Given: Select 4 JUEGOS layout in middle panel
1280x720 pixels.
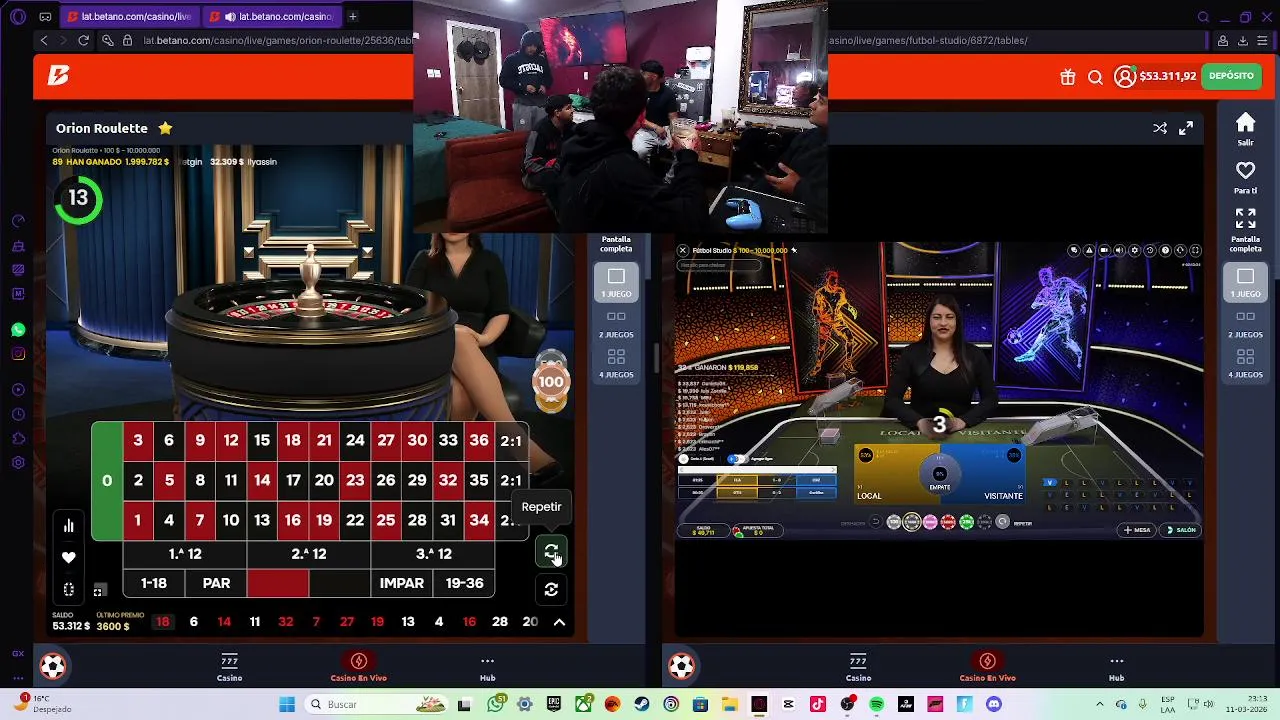Looking at the screenshot, I should pos(616,363).
